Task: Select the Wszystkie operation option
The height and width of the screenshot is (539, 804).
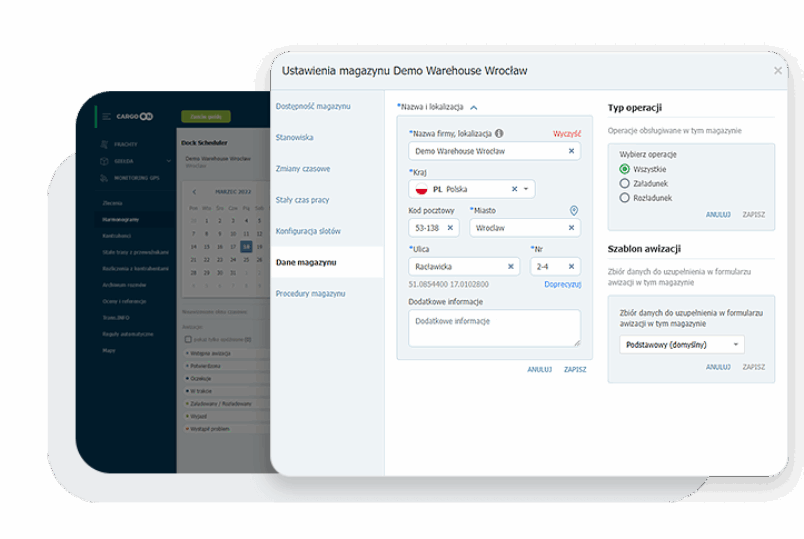Action: [625, 170]
